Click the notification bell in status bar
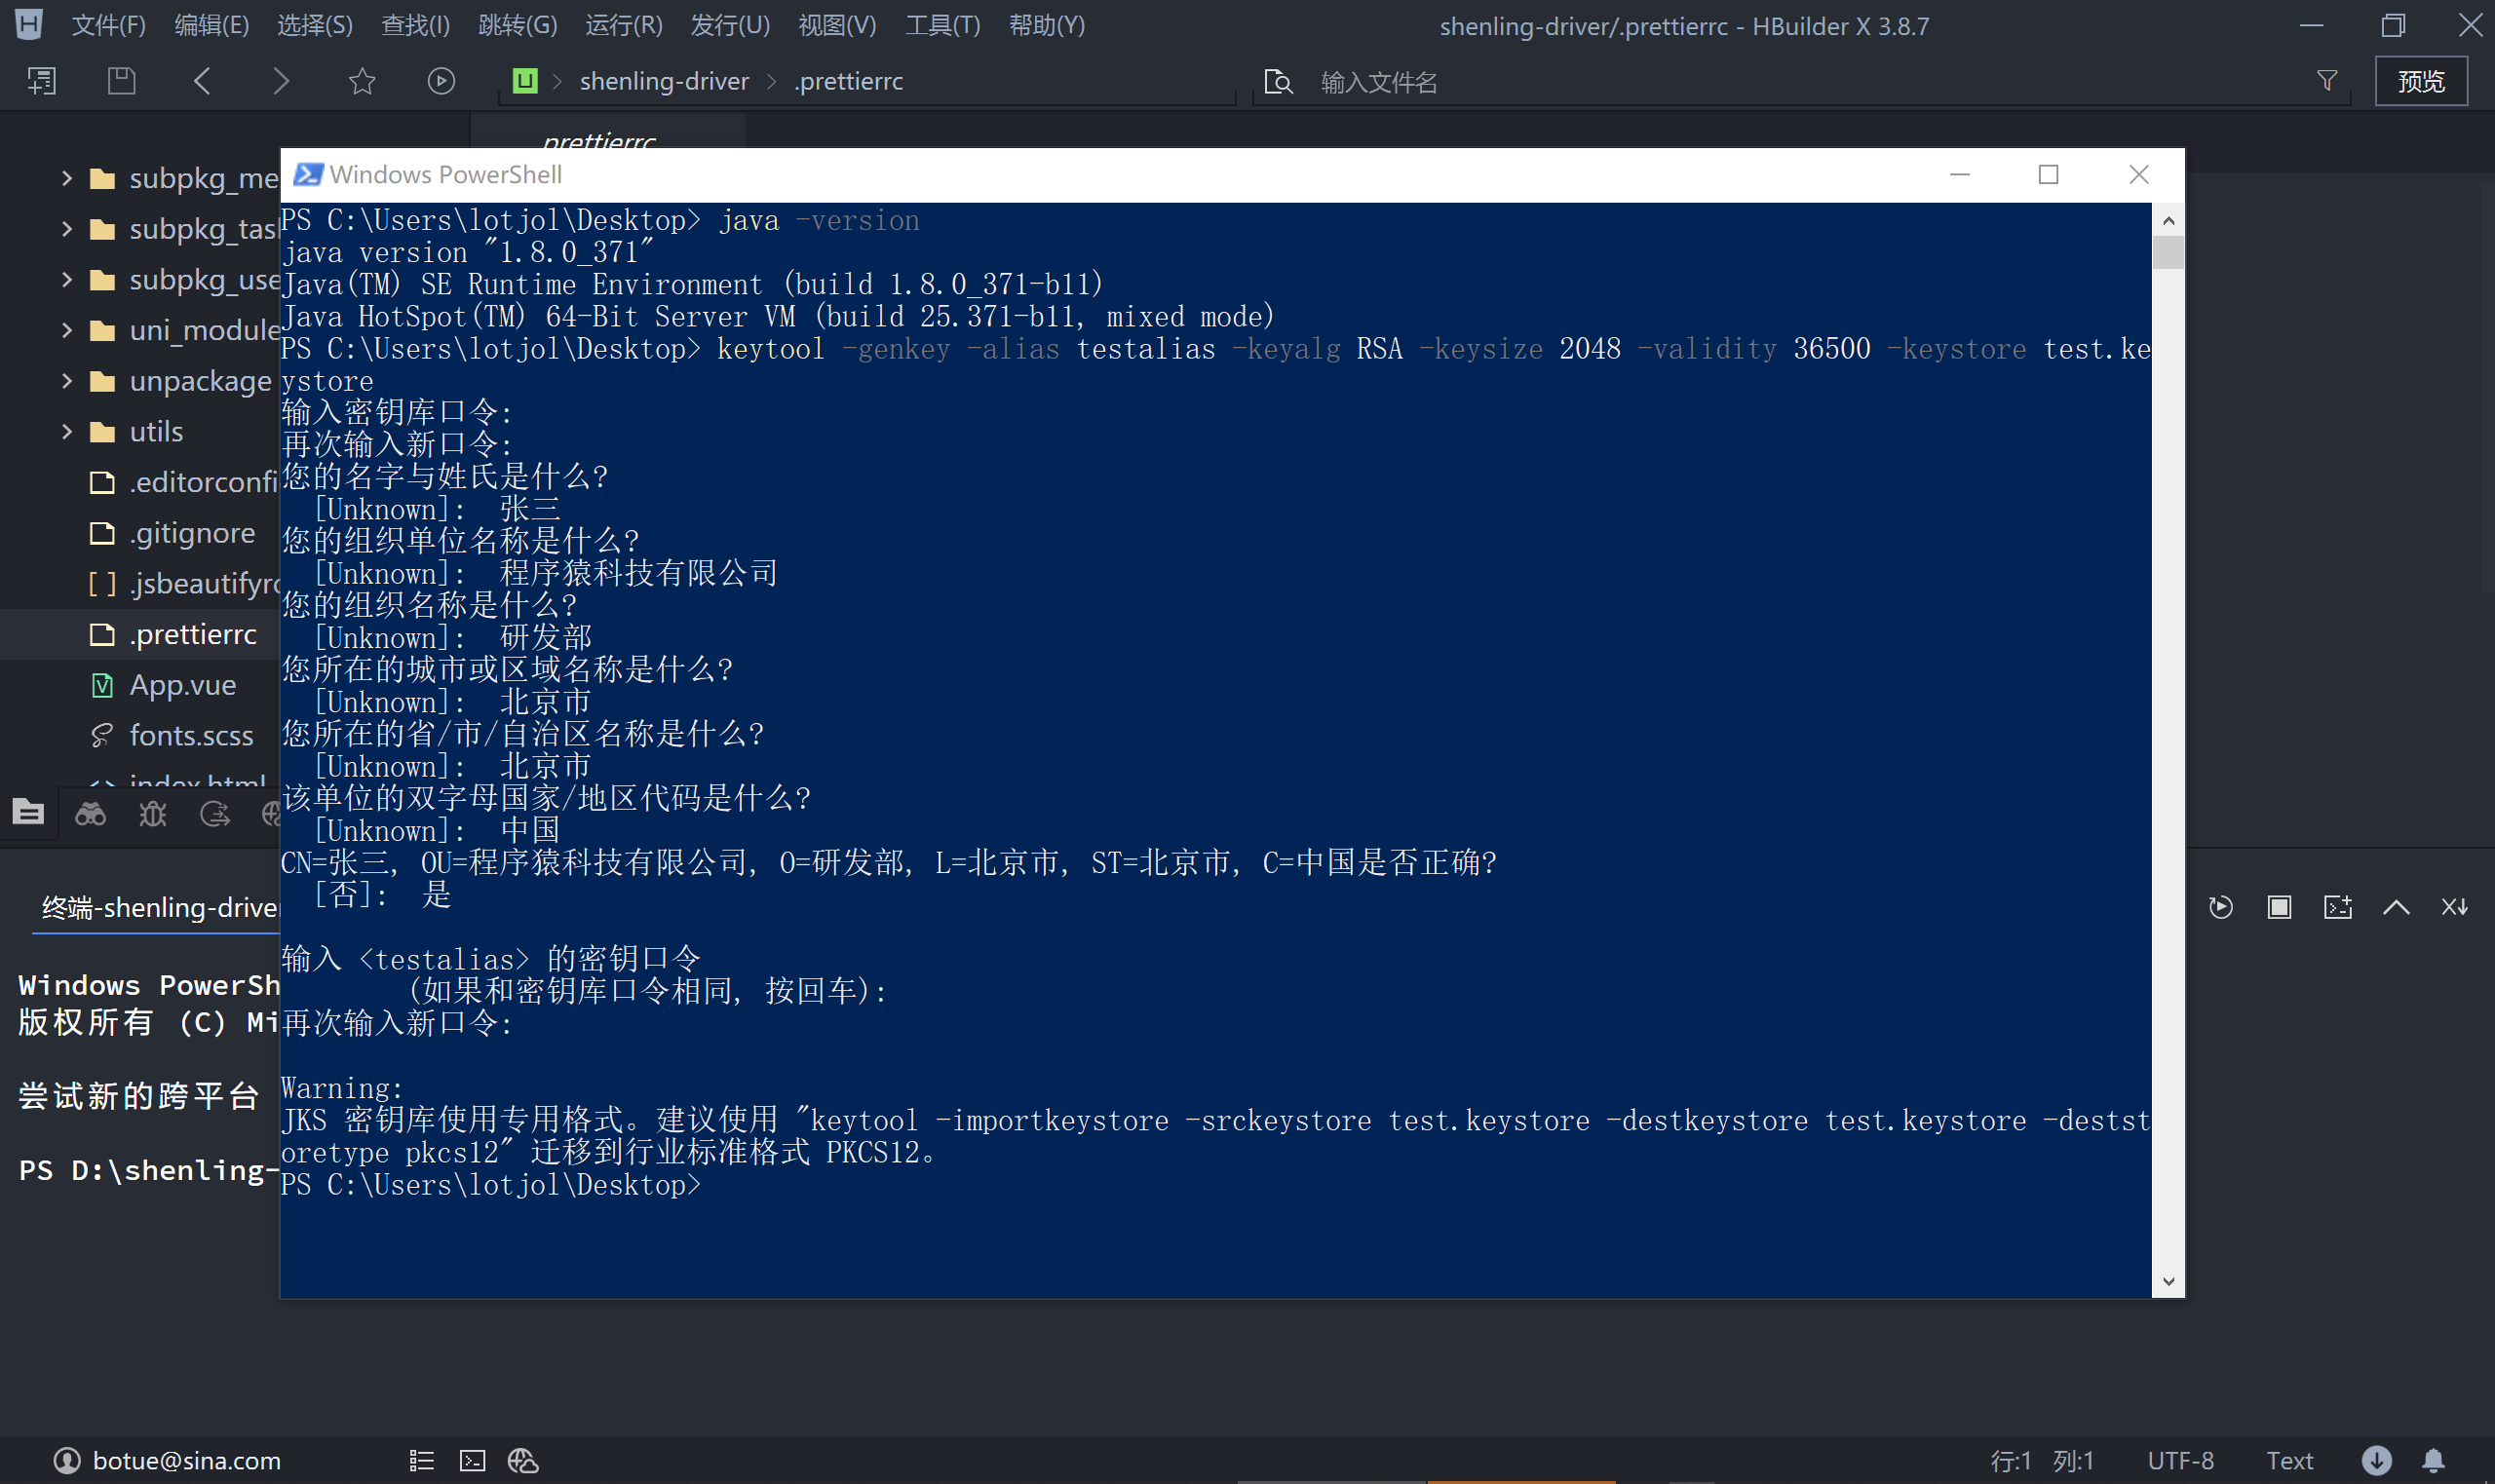Image resolution: width=2495 pixels, height=1484 pixels. 2433,1460
